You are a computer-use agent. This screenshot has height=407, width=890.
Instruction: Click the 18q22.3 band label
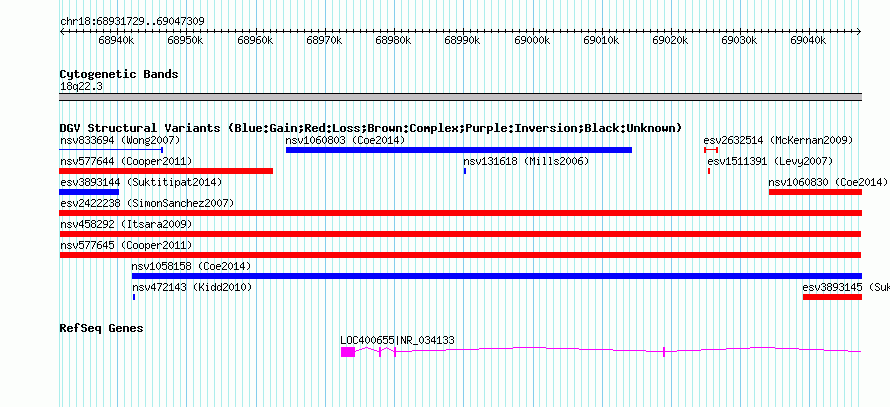(81, 87)
